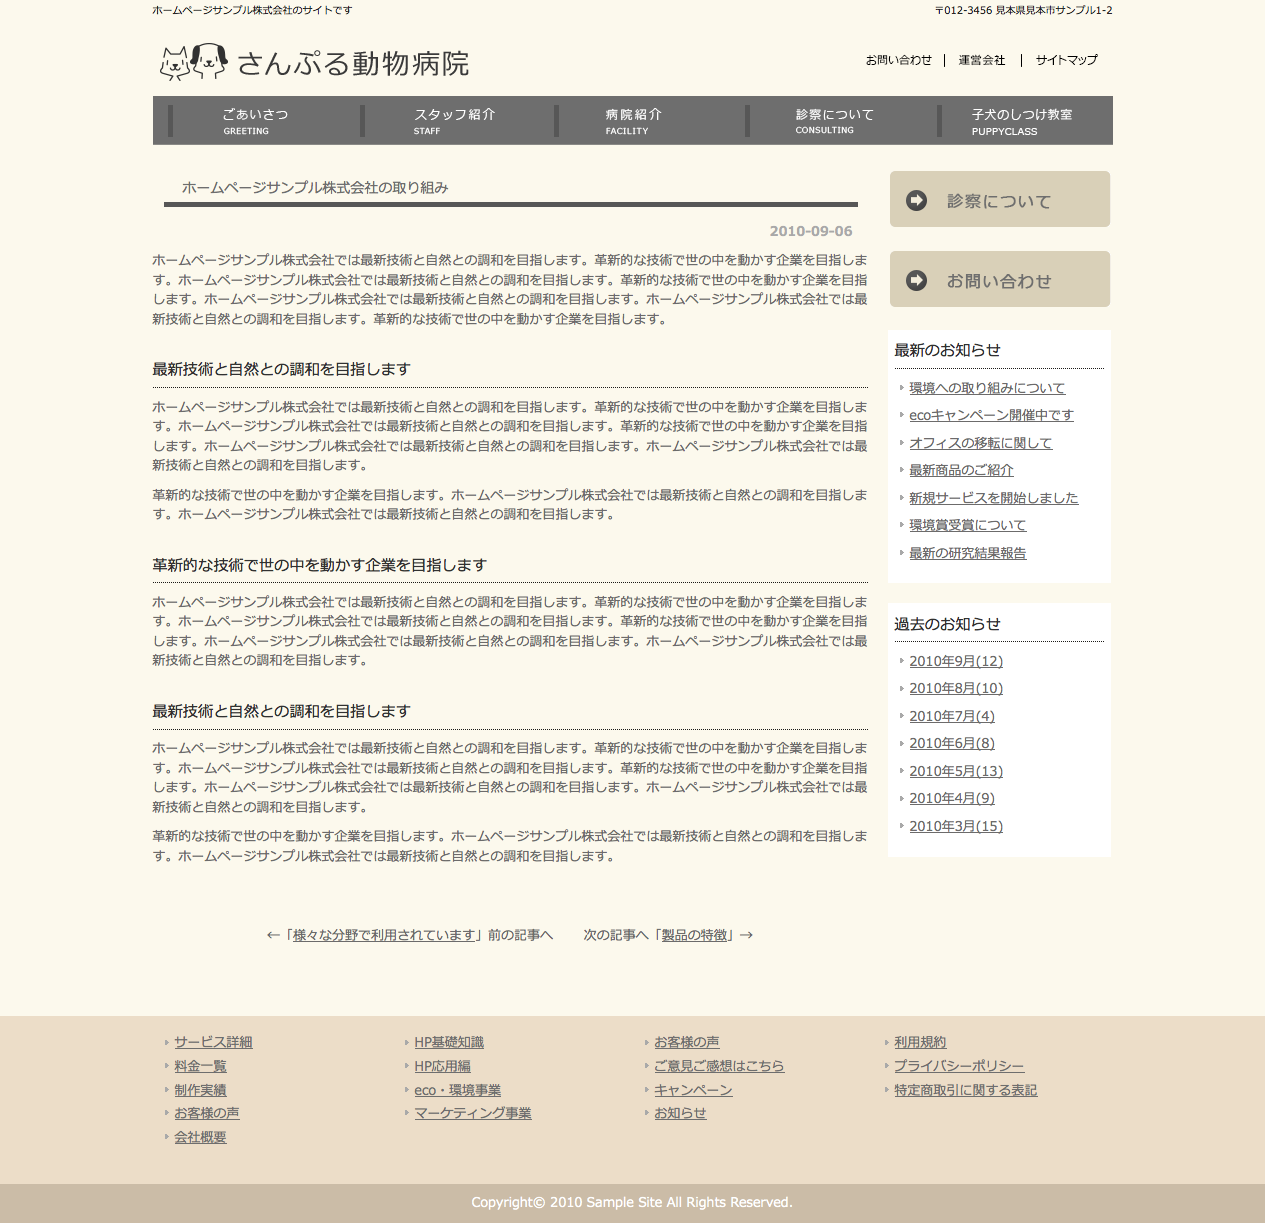This screenshot has height=1223, width=1265.
Task: Click footer link プライバシーポリシー
Action: point(959,1066)
